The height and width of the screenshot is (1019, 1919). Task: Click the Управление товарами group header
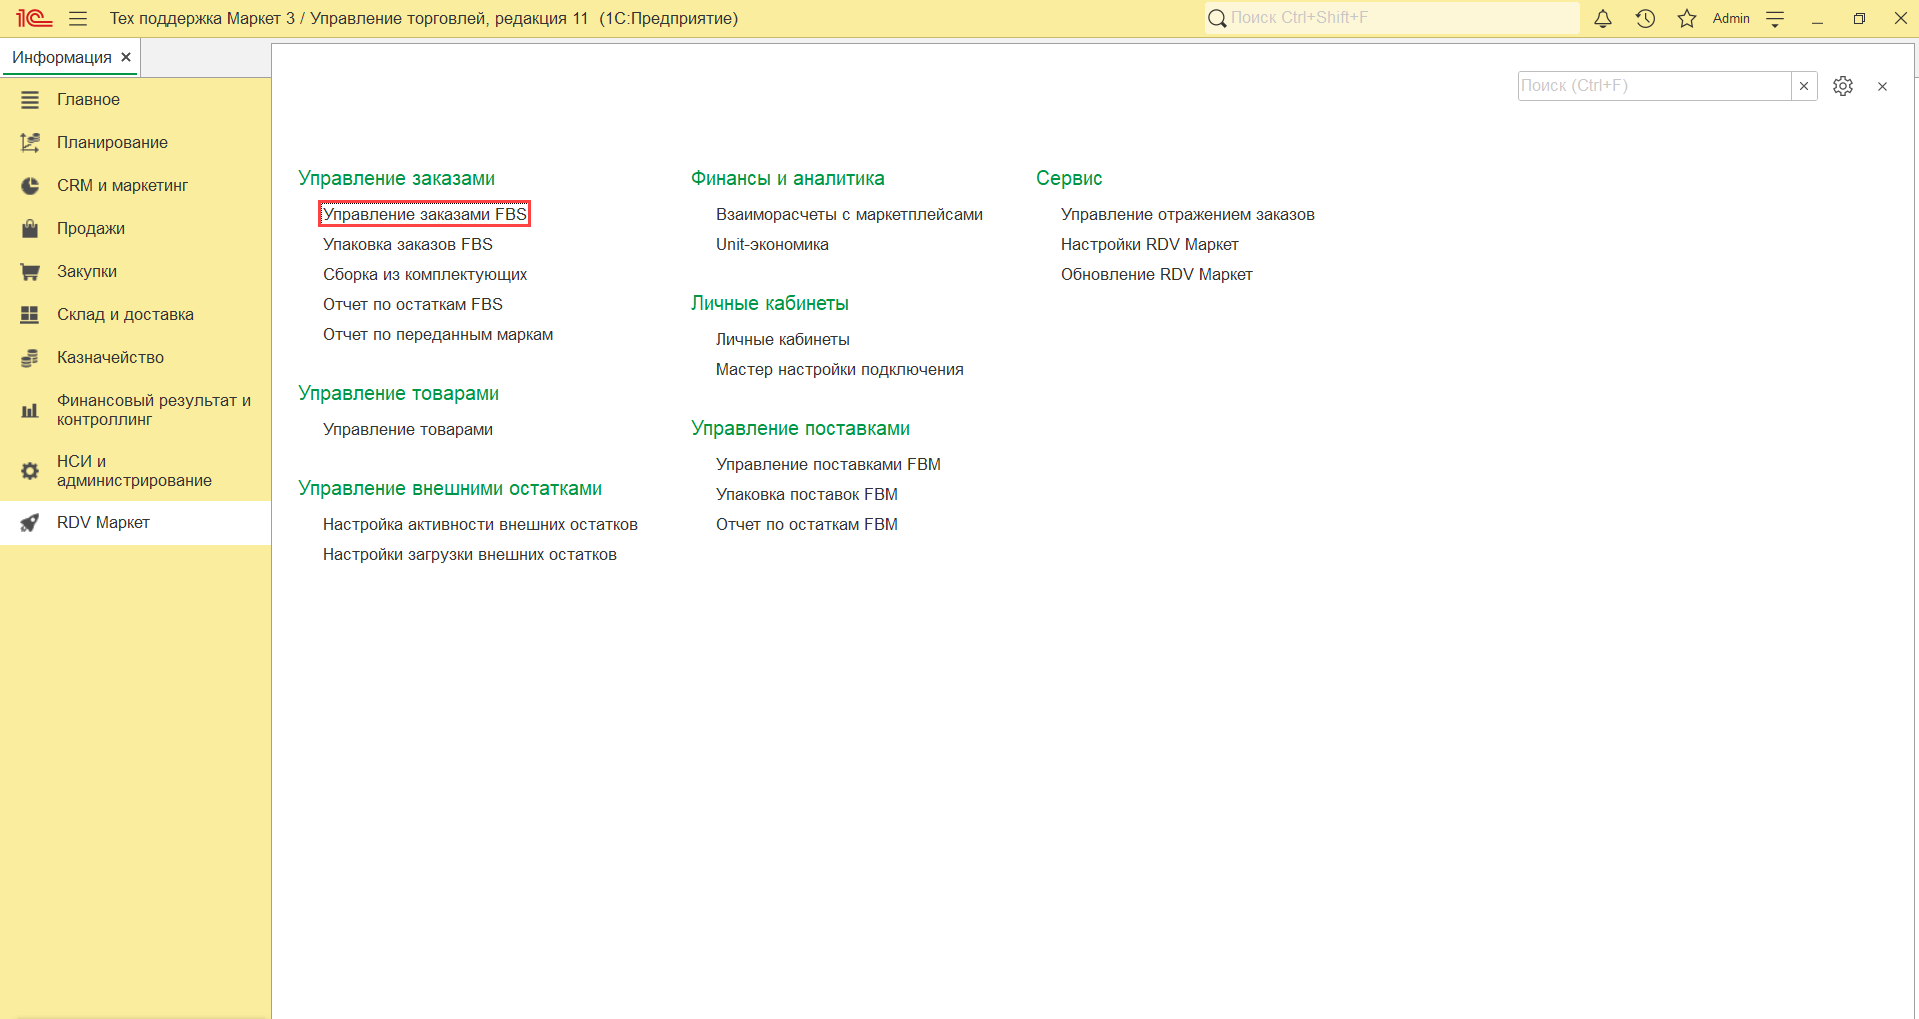tap(399, 393)
